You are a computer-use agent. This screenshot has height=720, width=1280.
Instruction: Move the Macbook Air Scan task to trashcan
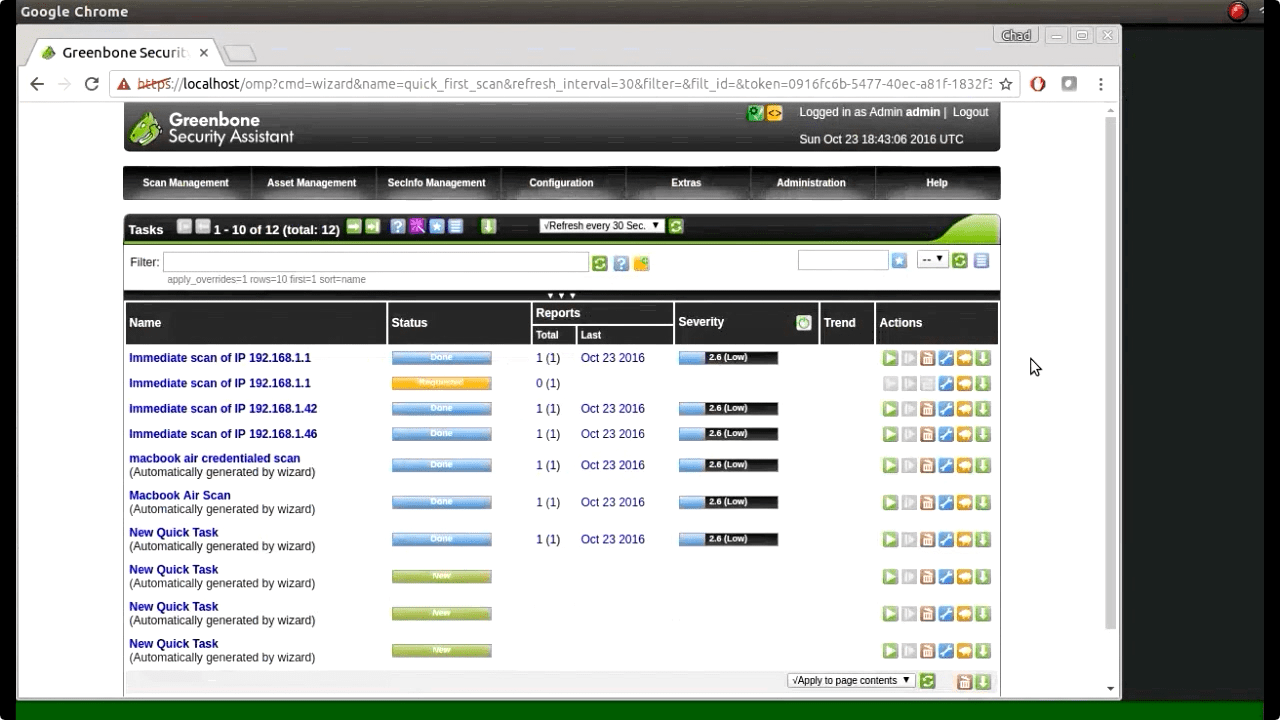[926, 502]
